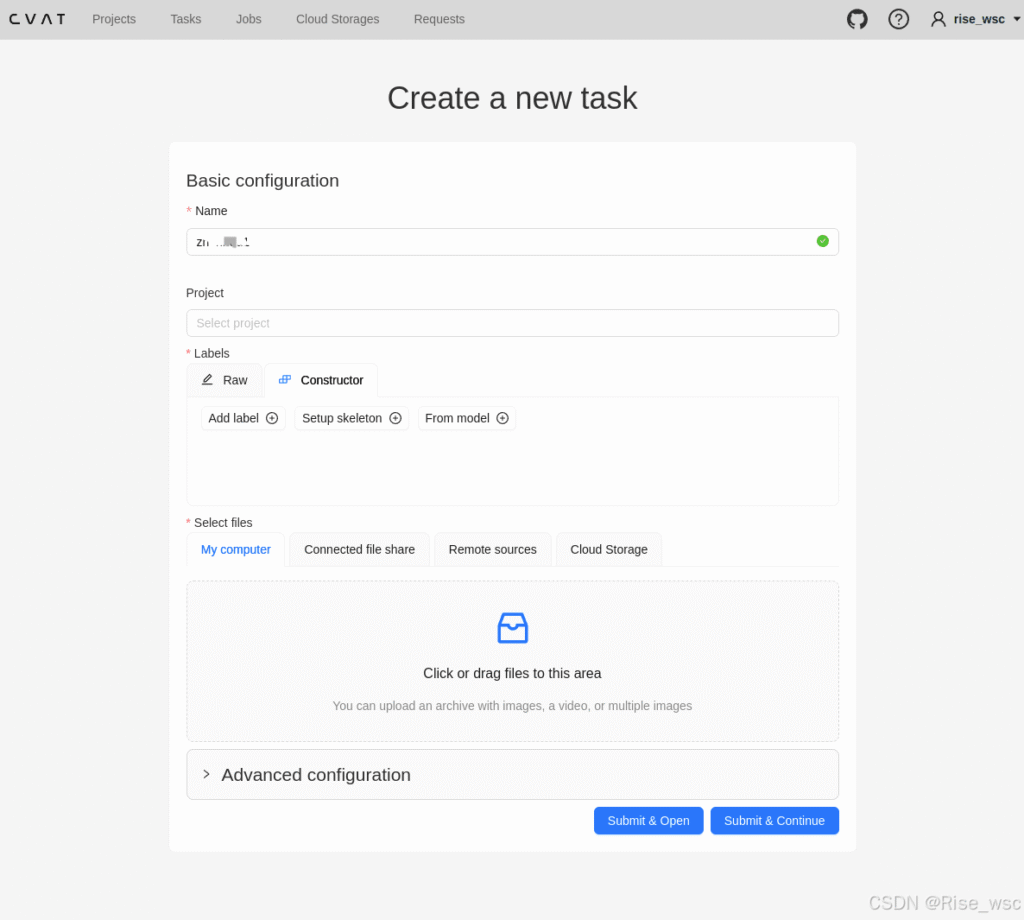This screenshot has width=1024, height=920.
Task: Click Submit & Continue
Action: click(775, 821)
